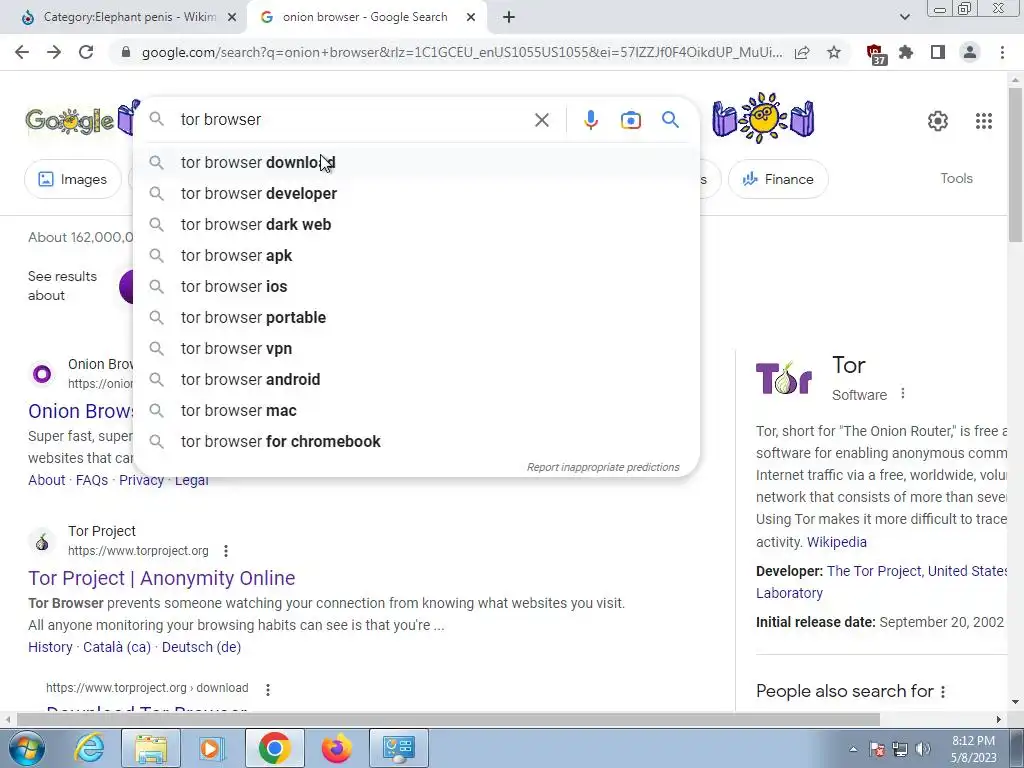
Task: Choose suggestion tor browser apk
Action: click(416, 255)
